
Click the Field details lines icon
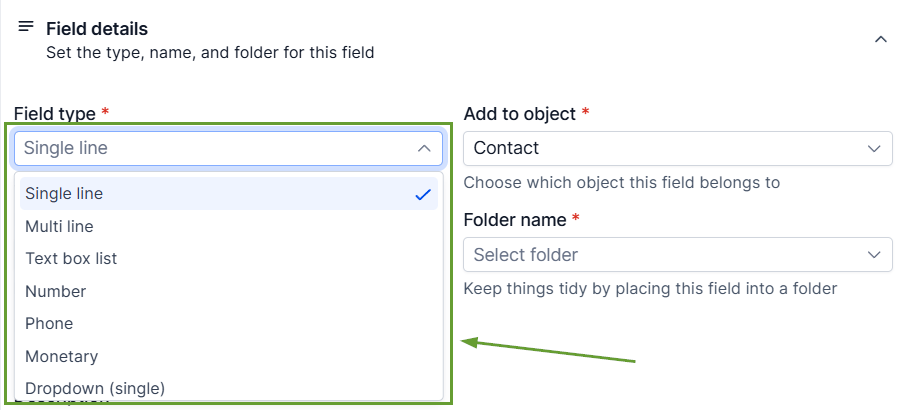point(26,27)
